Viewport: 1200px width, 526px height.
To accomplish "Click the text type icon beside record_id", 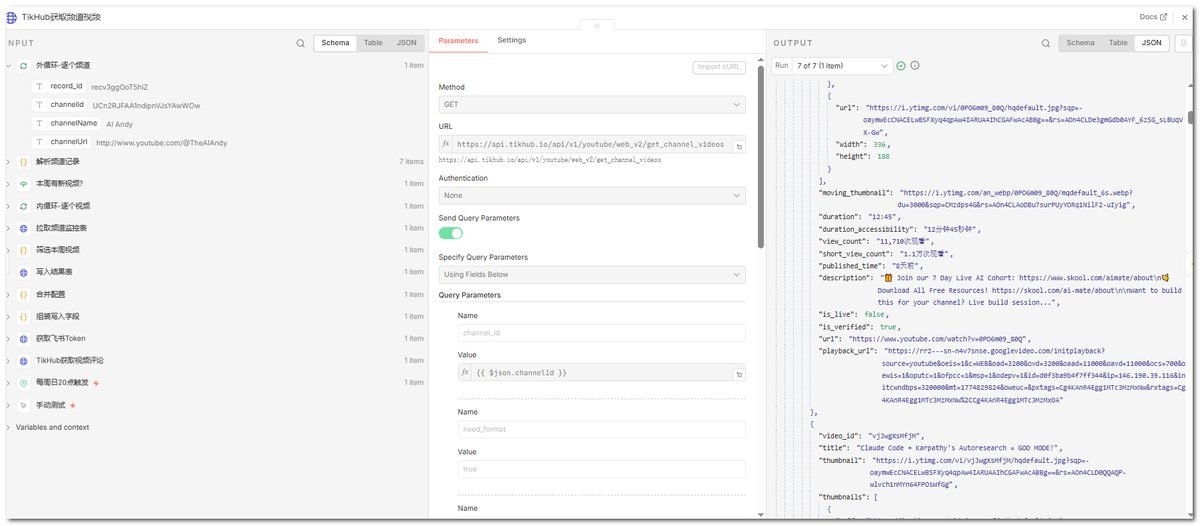I will [x=40, y=87].
